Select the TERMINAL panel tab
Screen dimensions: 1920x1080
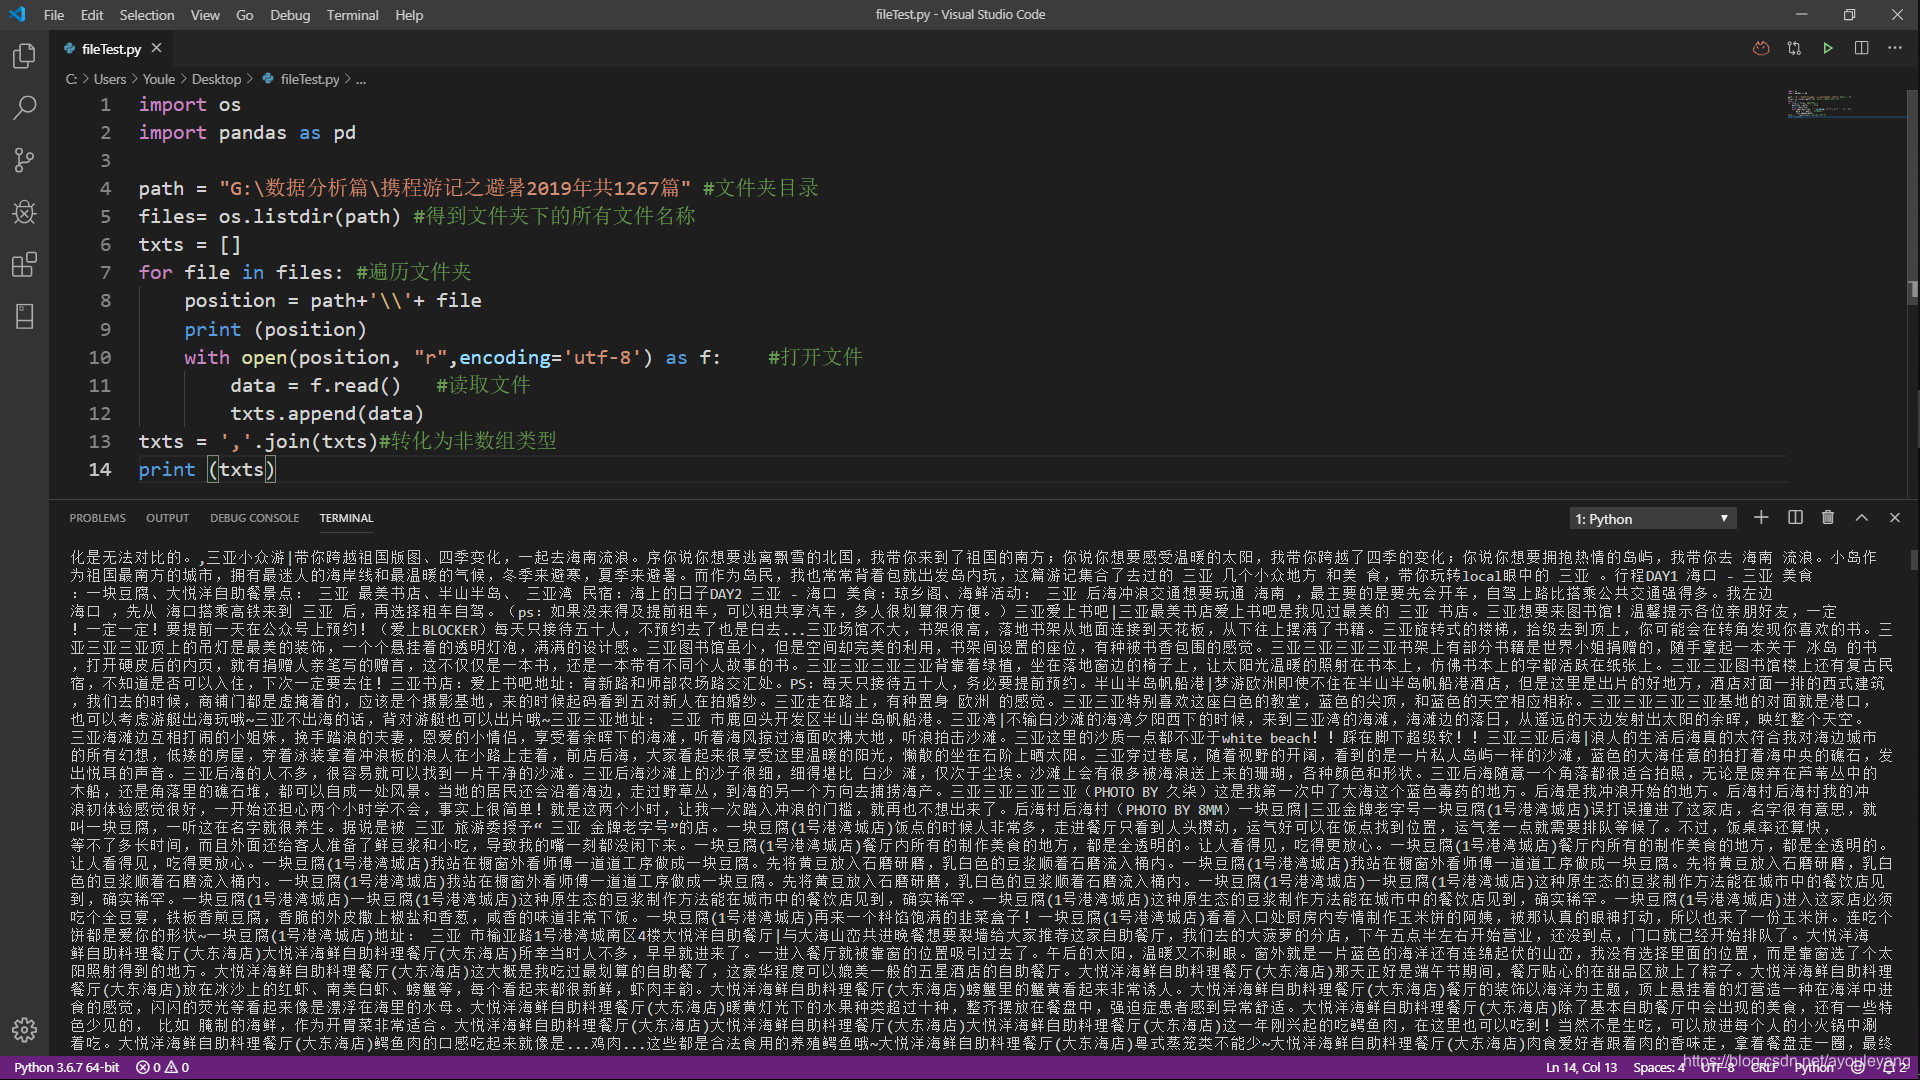pos(346,518)
